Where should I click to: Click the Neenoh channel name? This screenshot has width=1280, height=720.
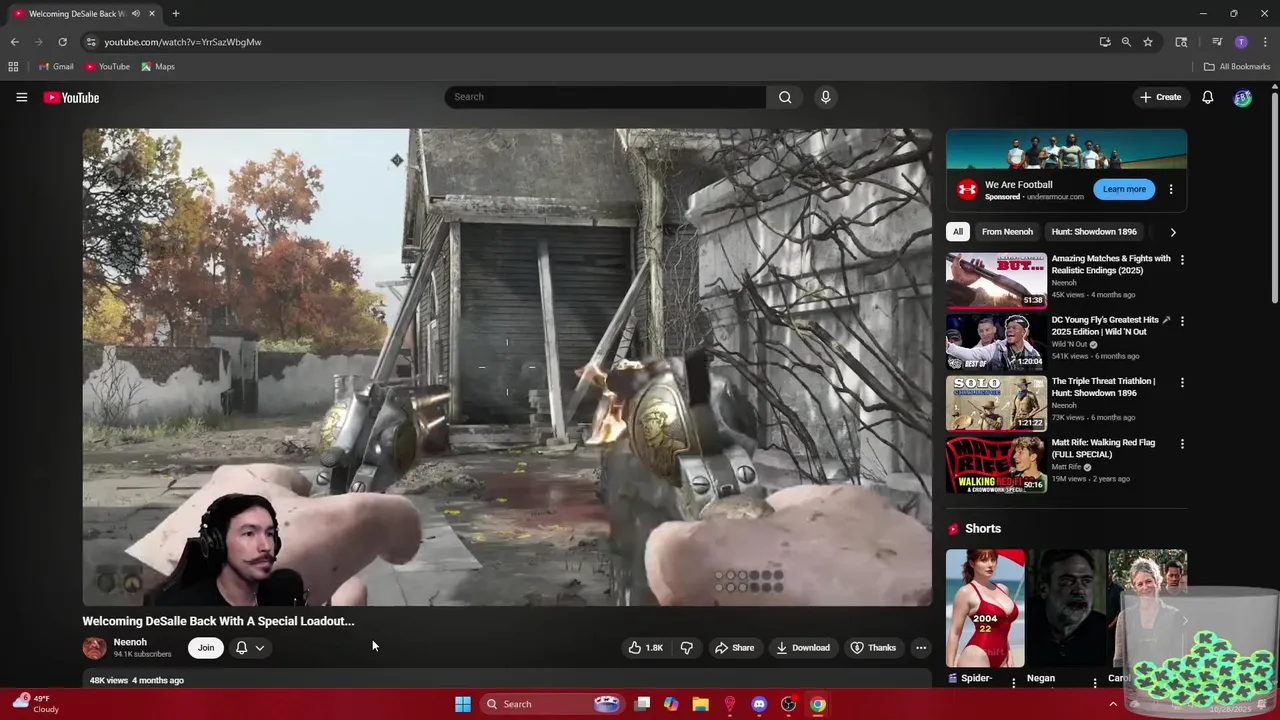130,642
